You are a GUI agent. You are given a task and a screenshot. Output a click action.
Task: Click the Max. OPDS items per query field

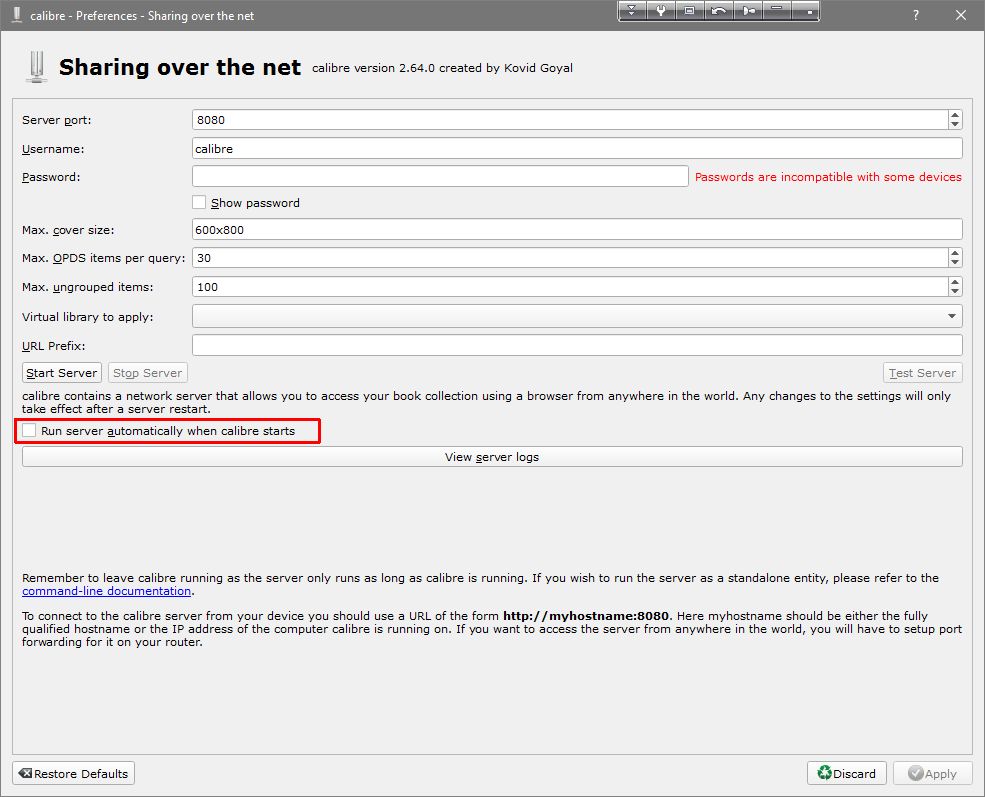point(570,258)
